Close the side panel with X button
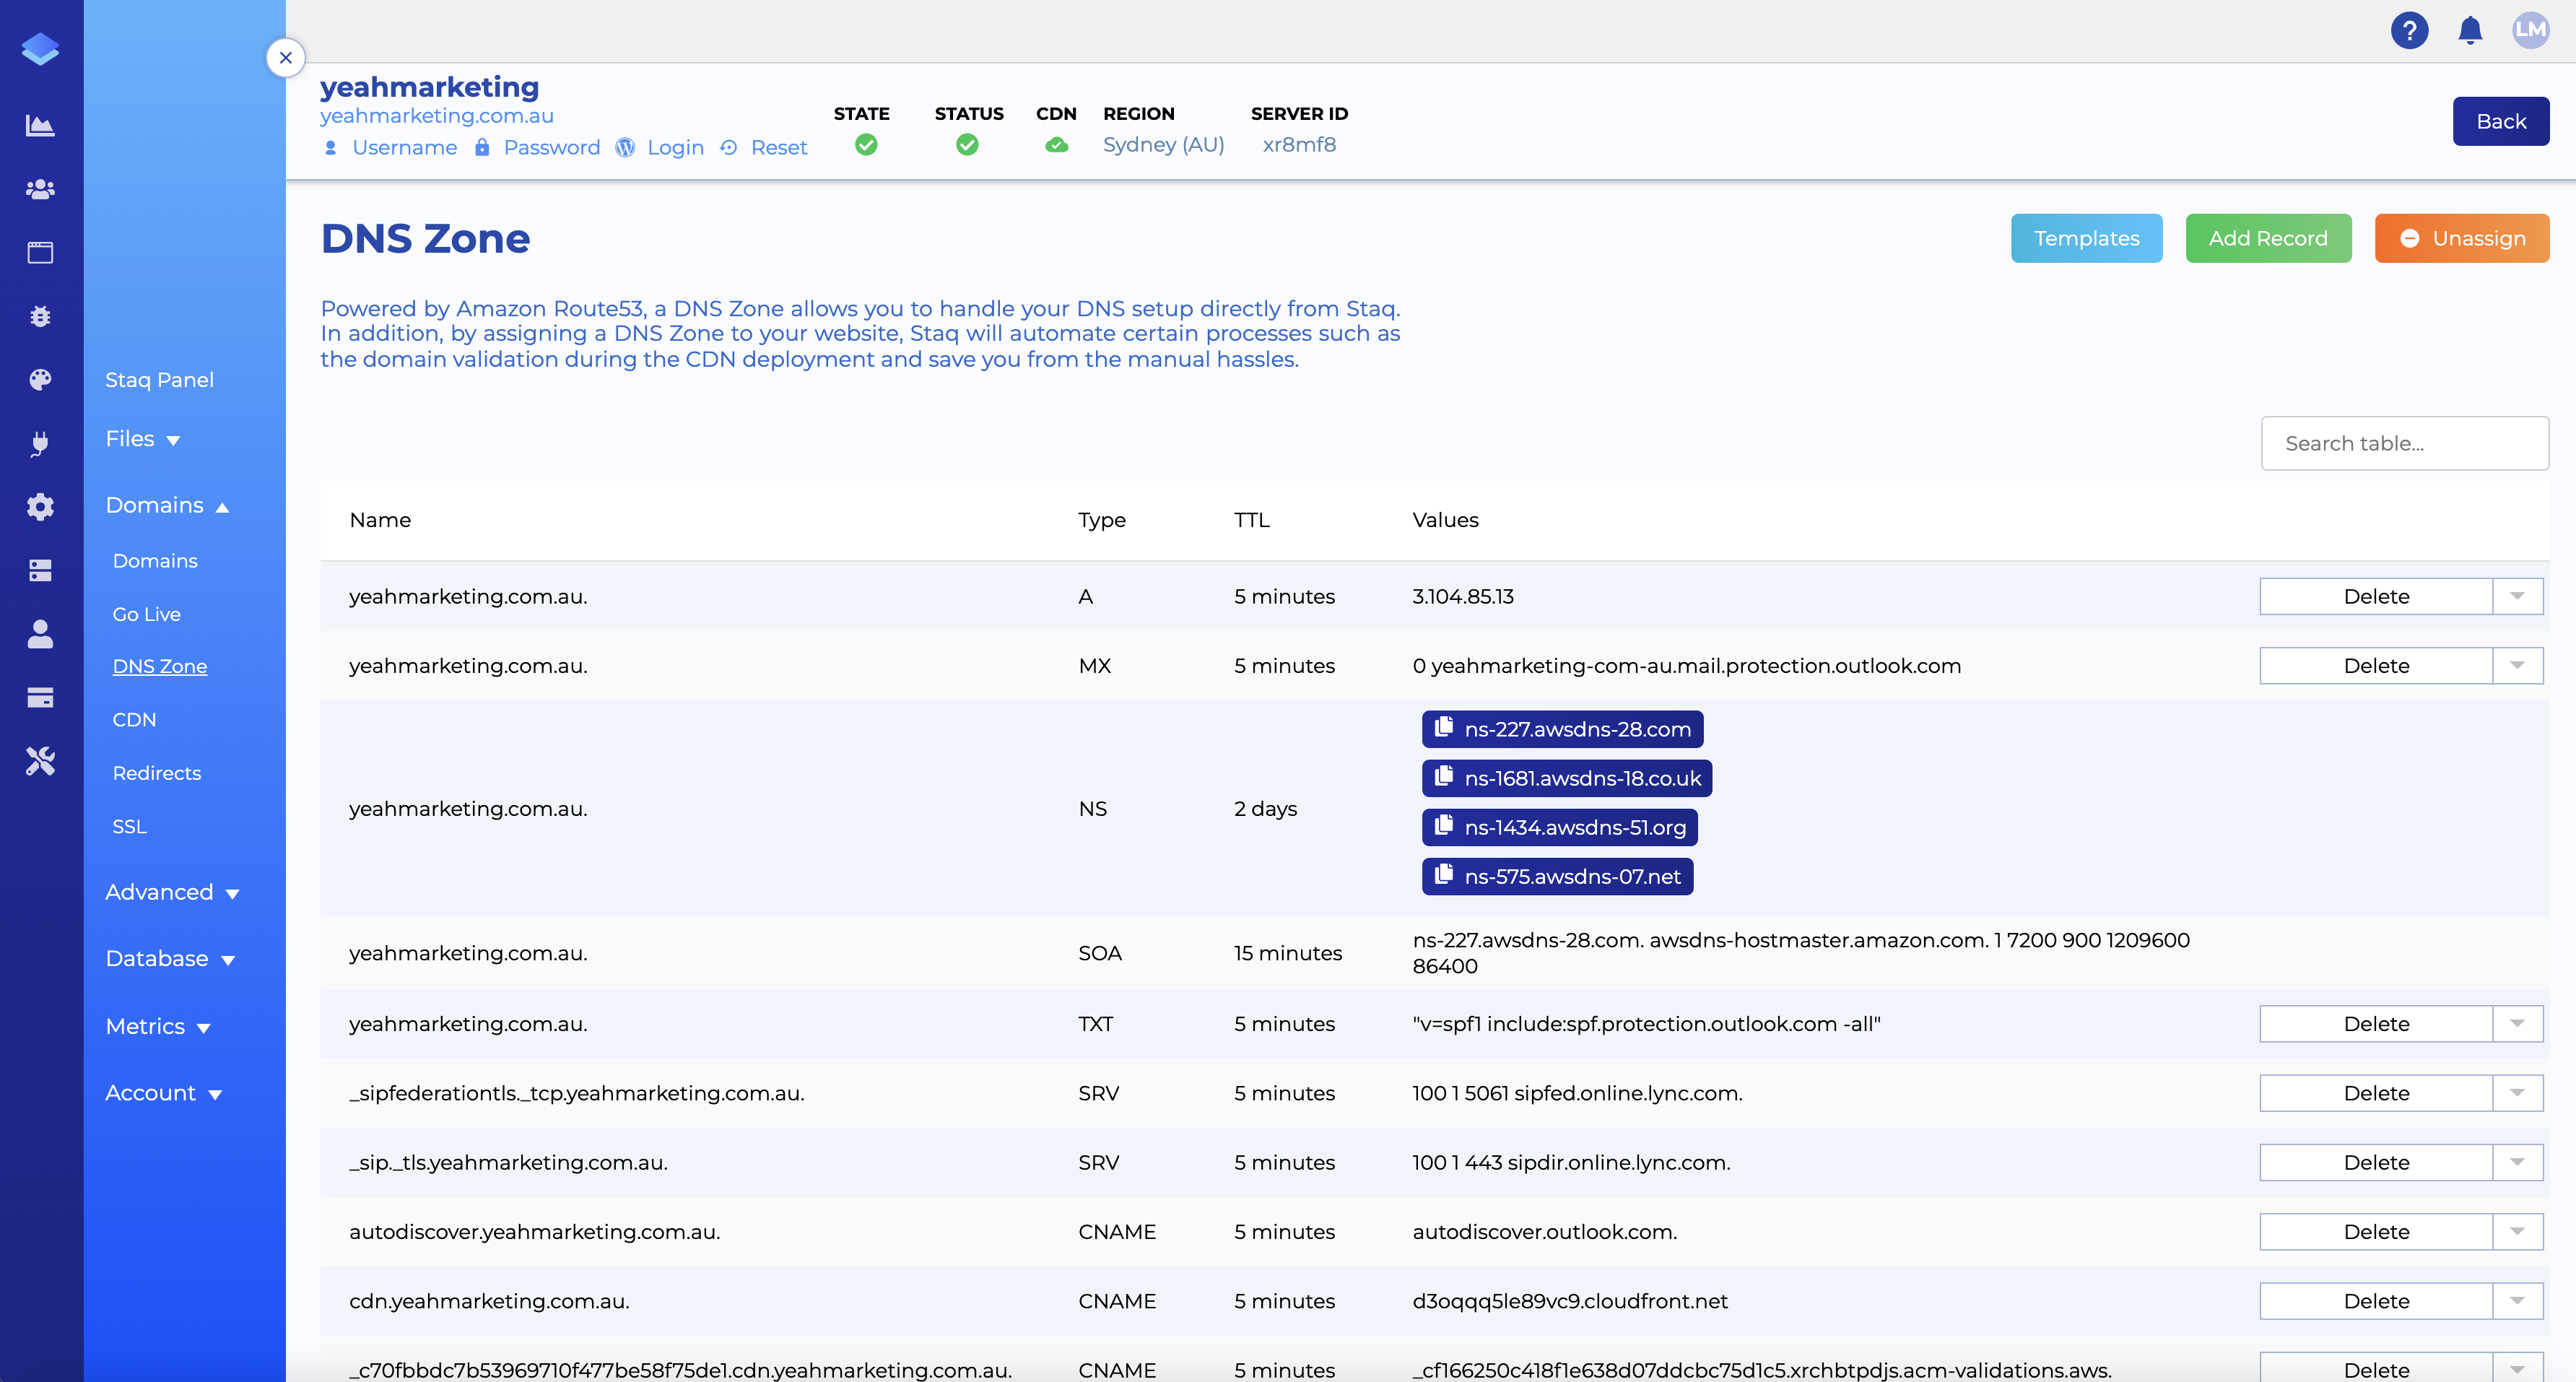 (286, 58)
